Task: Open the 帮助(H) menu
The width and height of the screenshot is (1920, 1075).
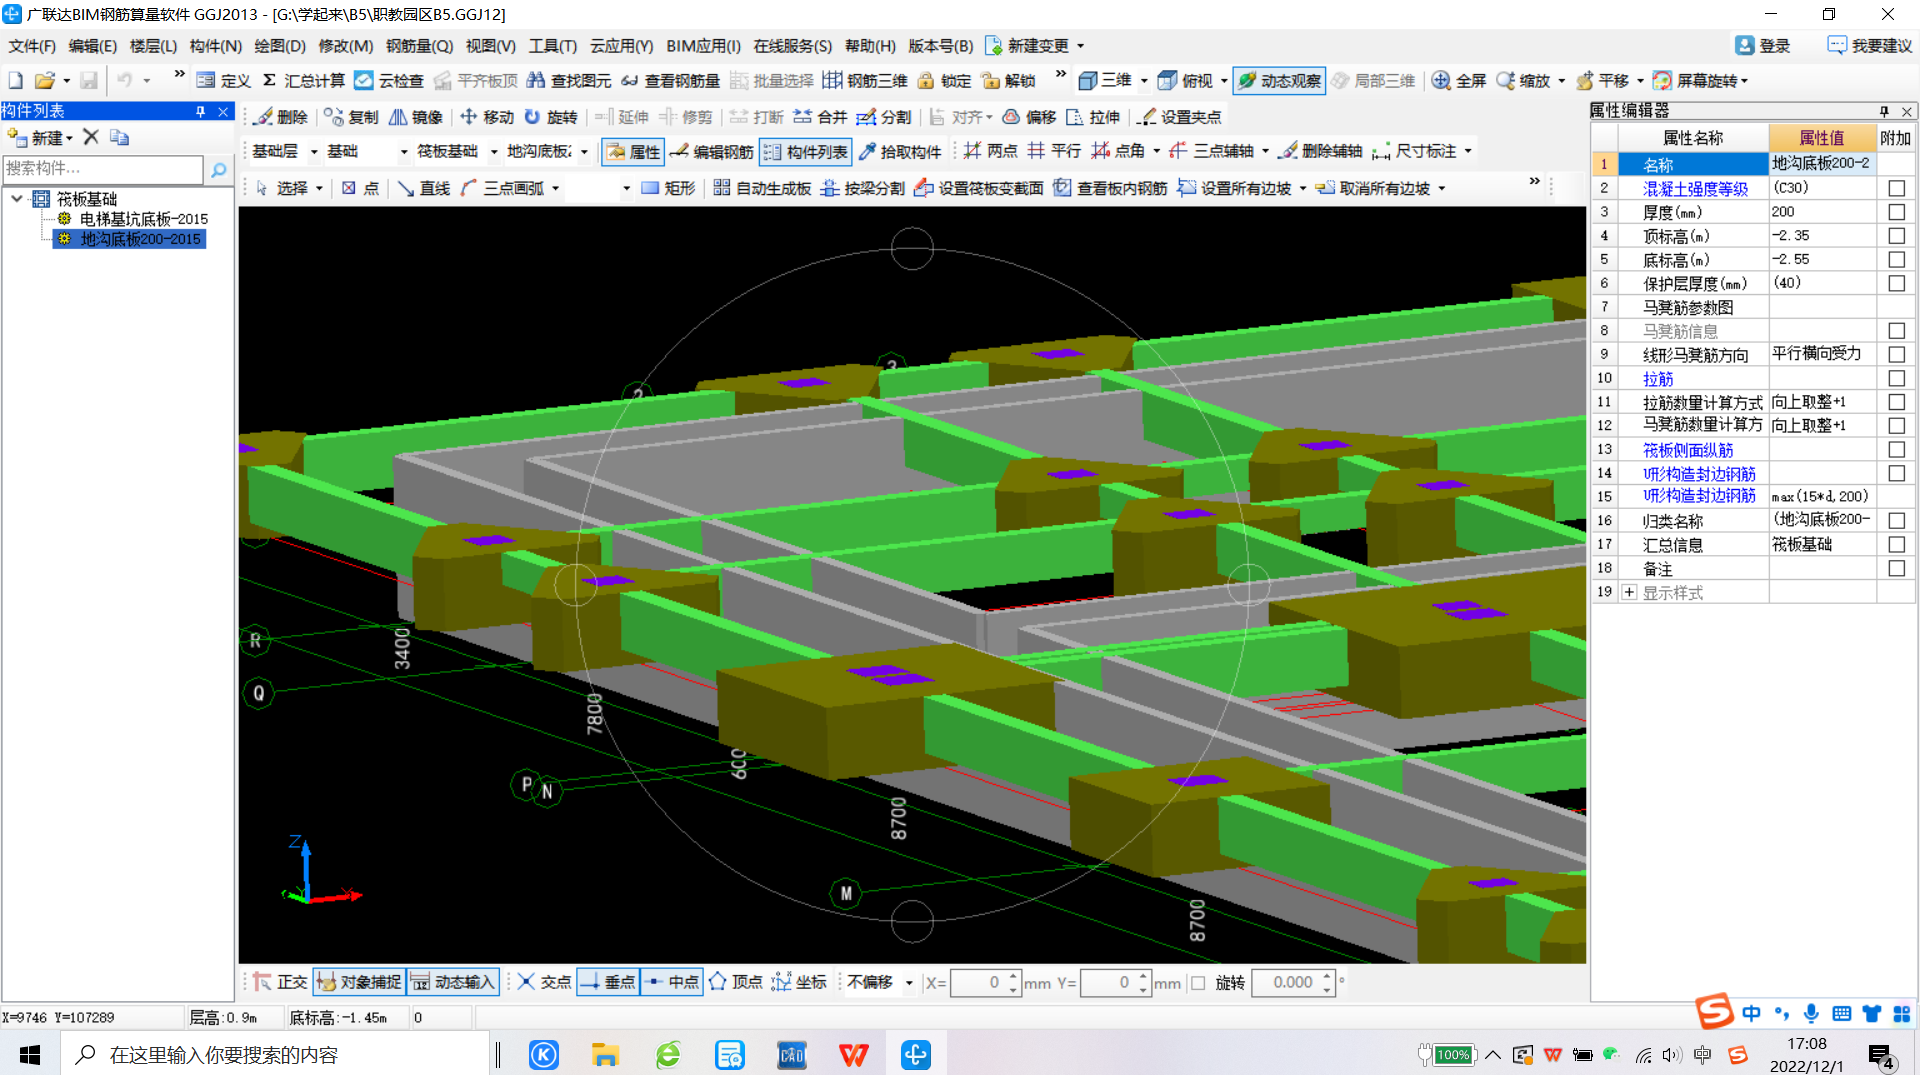Action: pyautogui.click(x=870, y=46)
